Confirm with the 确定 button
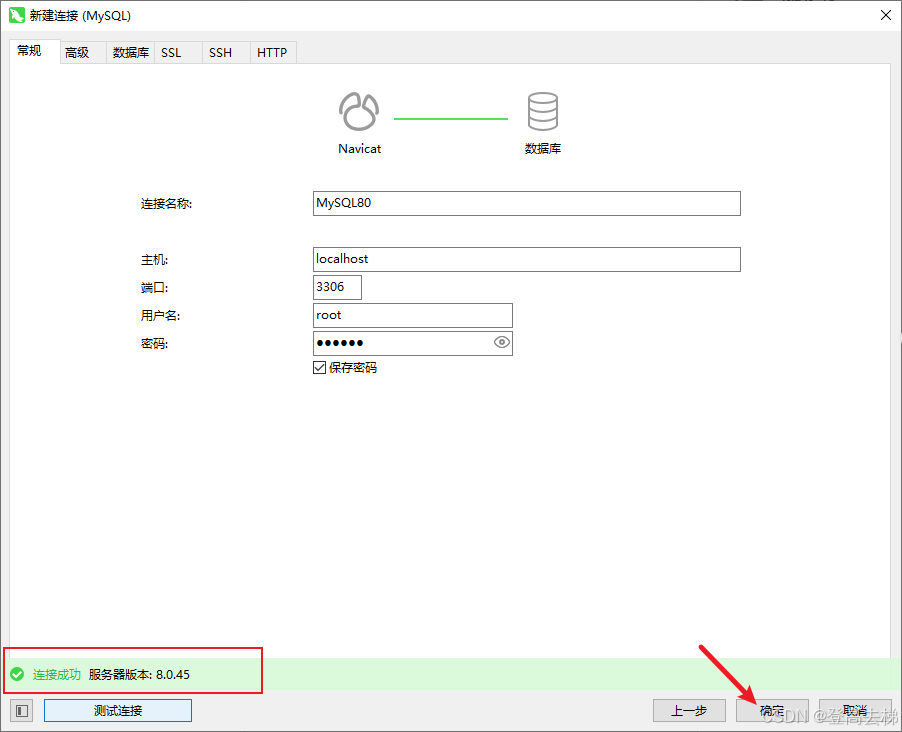This screenshot has width=902, height=732. [772, 711]
